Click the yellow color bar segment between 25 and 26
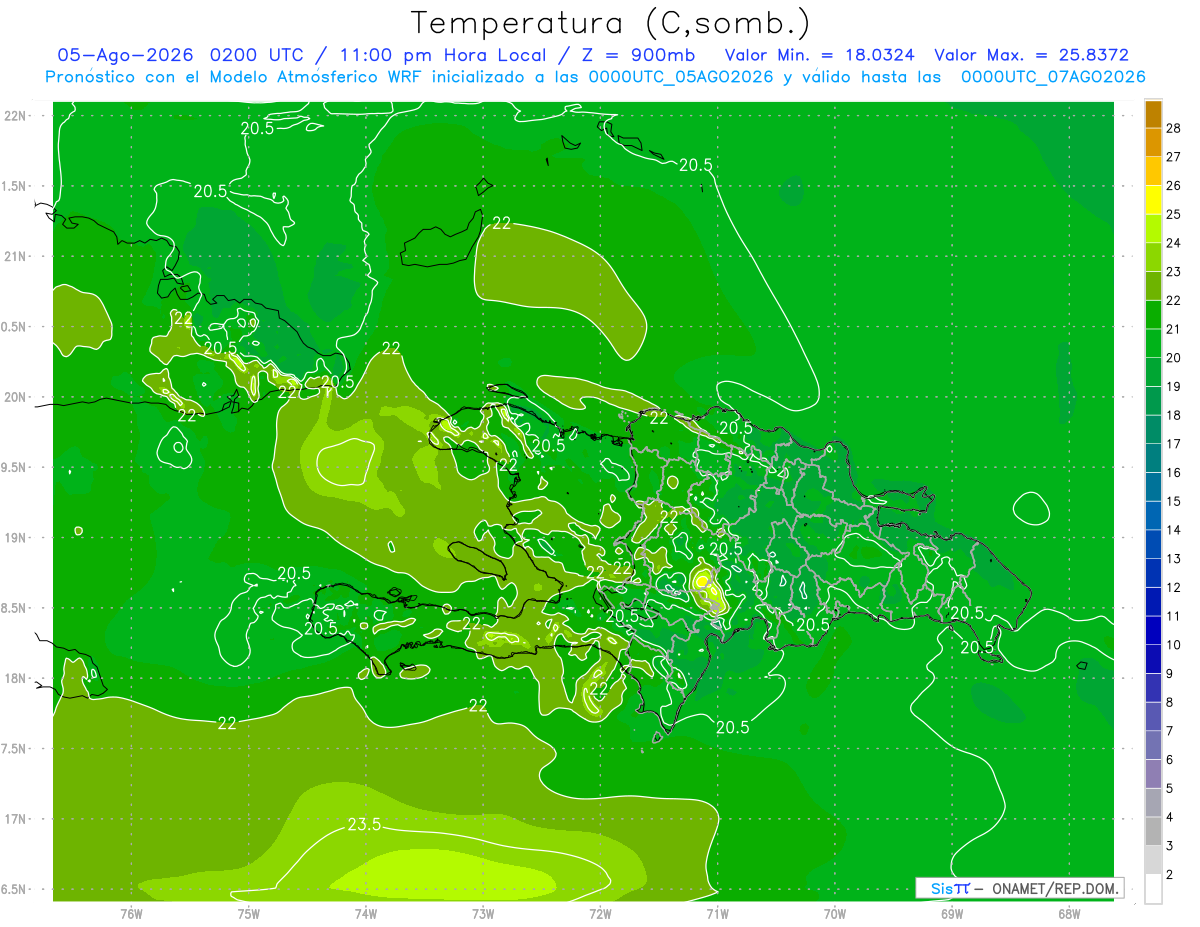Screen dimensions: 1200x927 click(x=1153, y=199)
